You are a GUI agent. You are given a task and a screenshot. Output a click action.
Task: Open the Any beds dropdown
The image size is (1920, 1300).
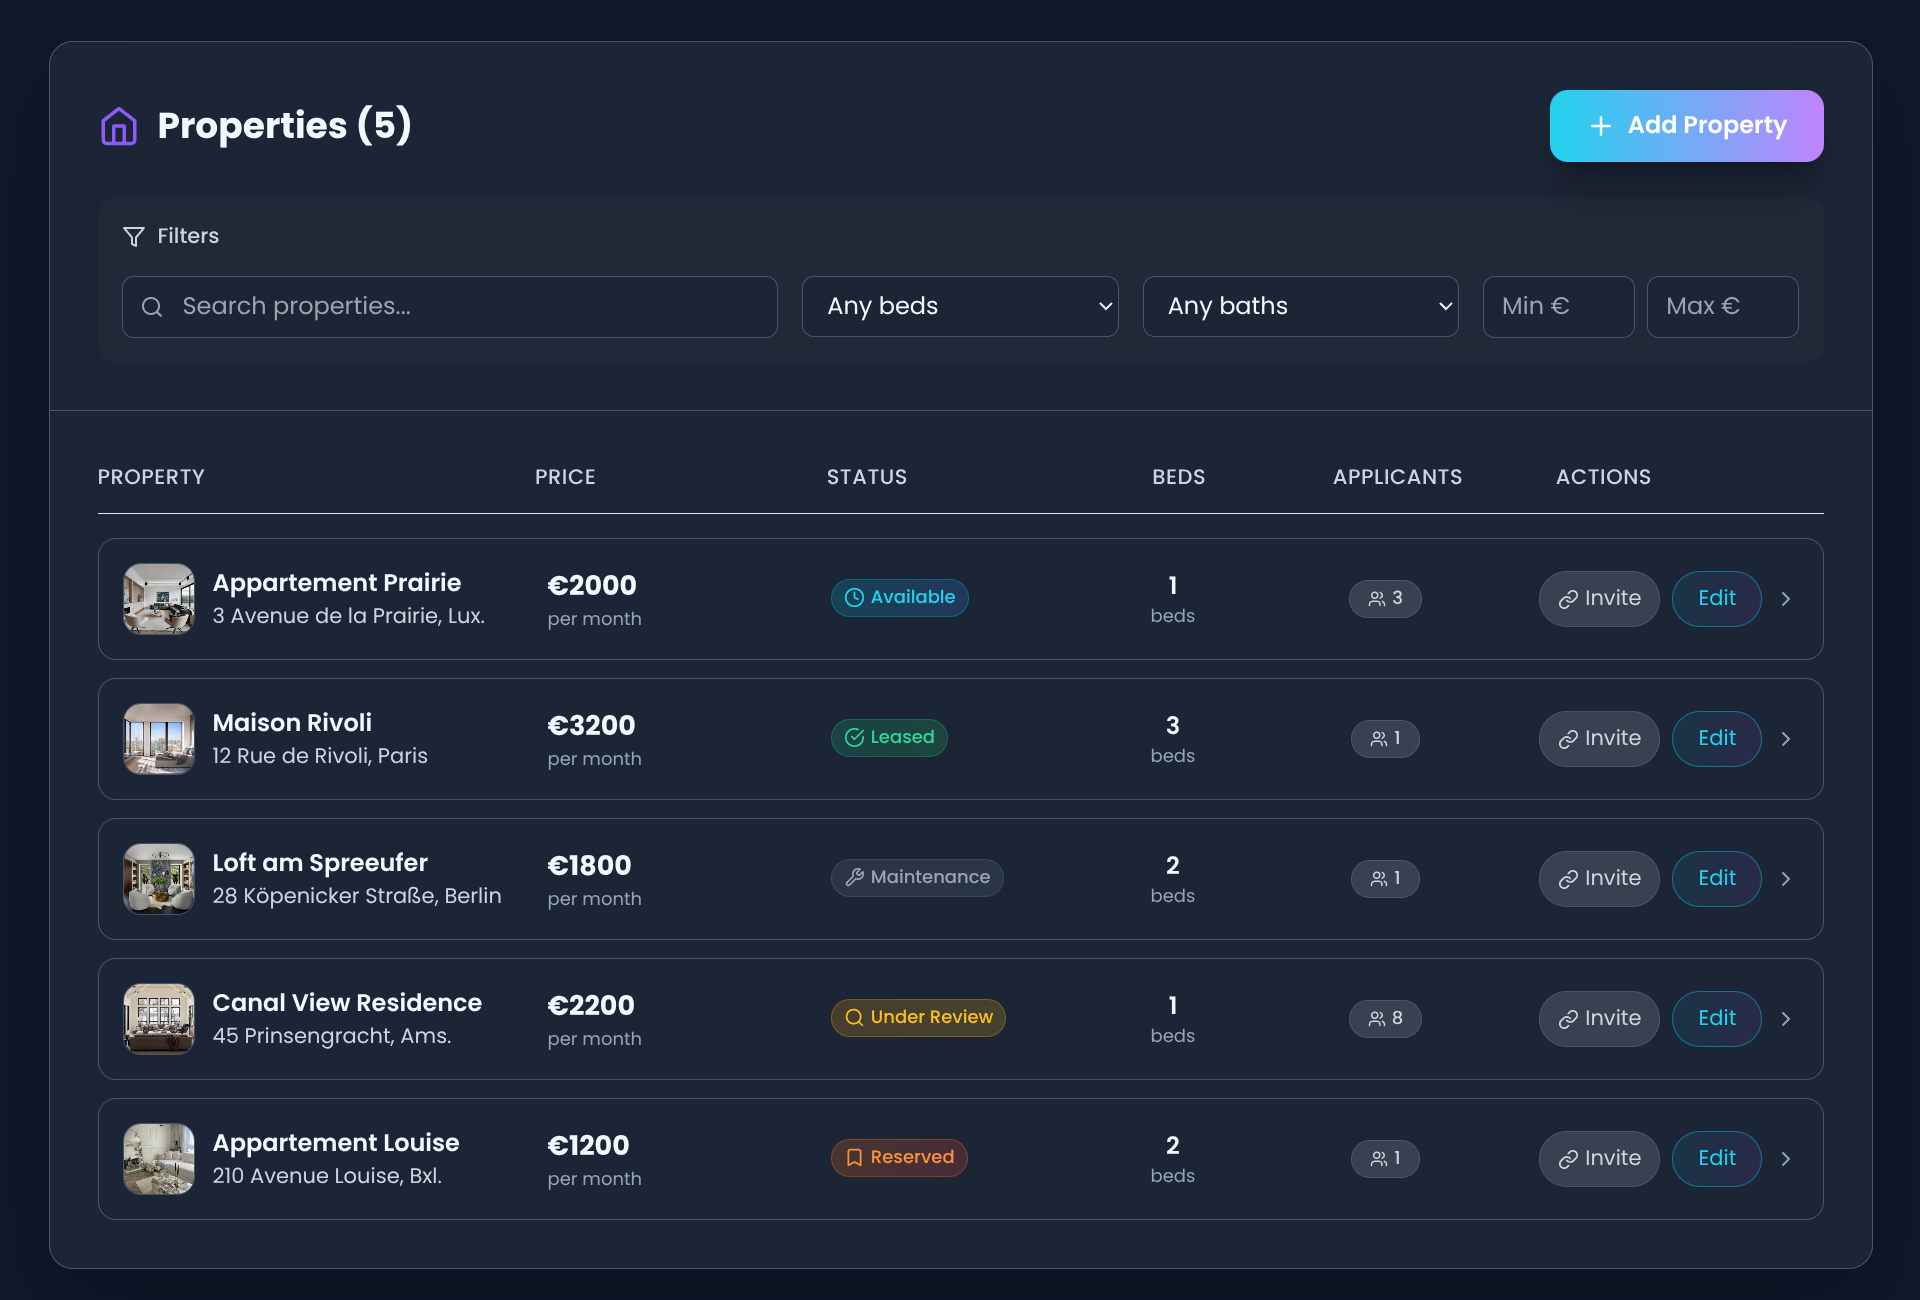click(960, 306)
